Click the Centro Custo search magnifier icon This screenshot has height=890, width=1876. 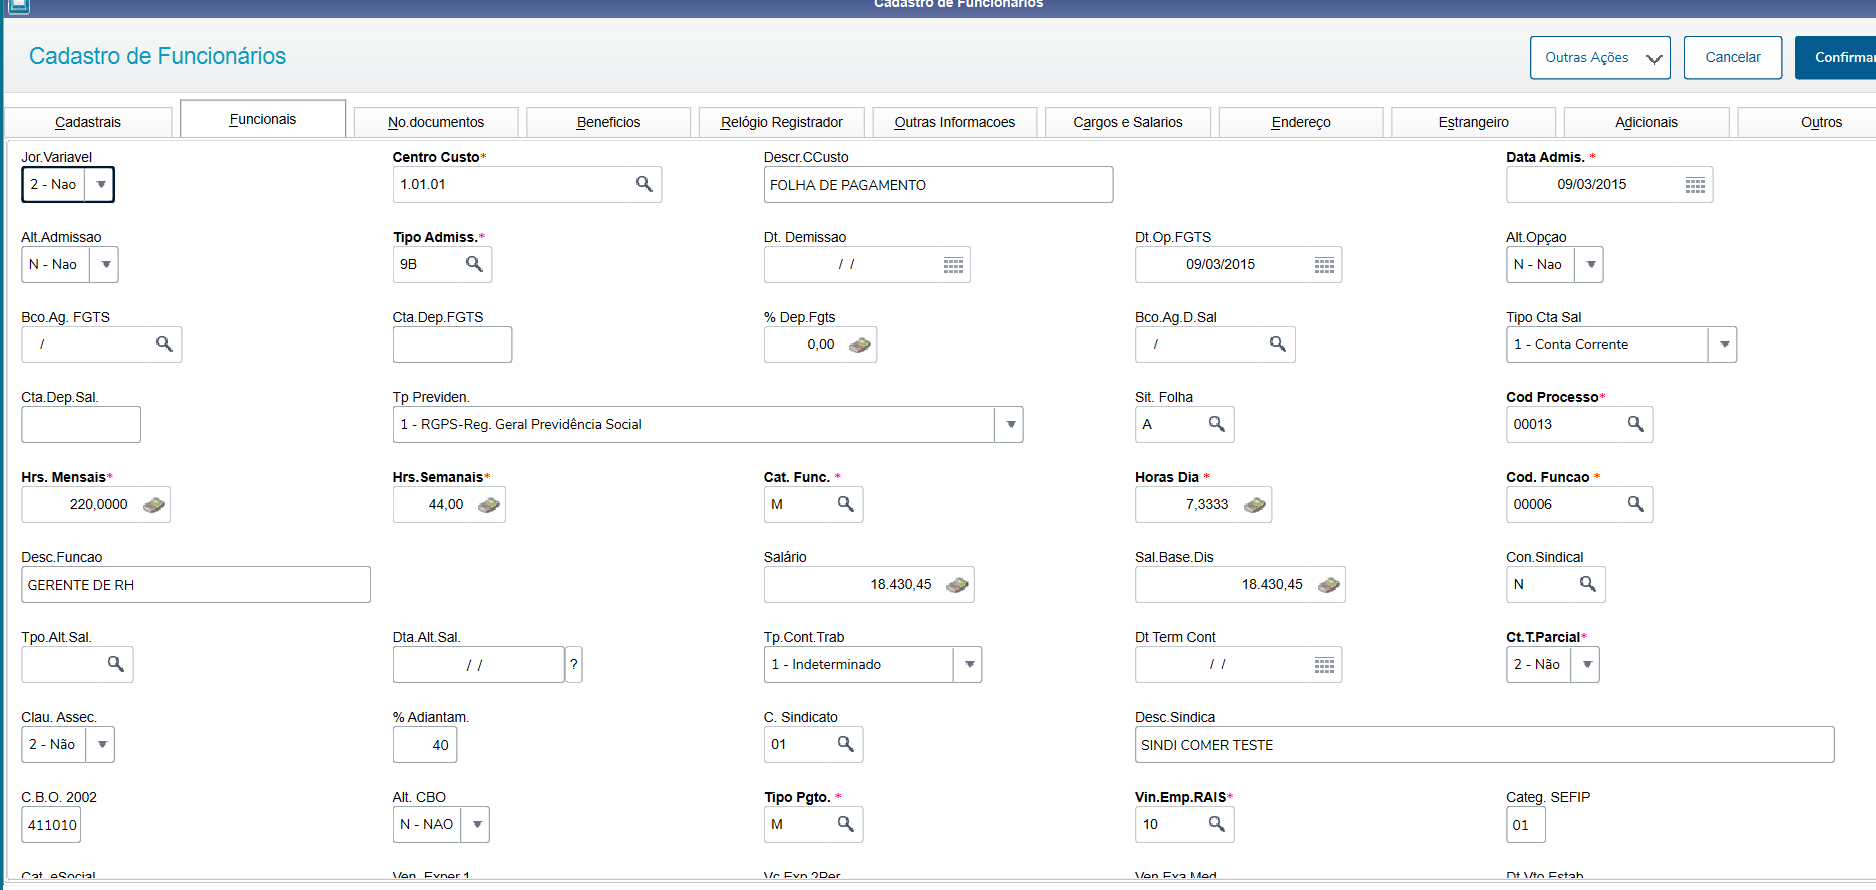[644, 184]
